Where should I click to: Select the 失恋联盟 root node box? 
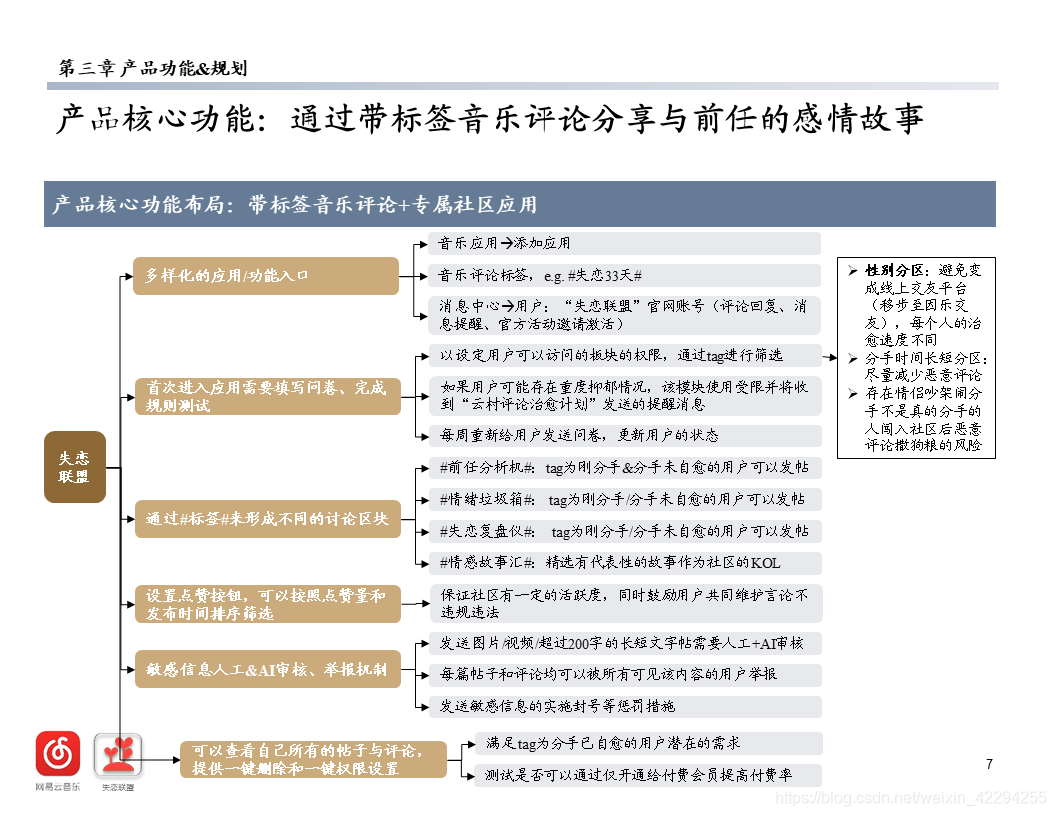[75, 467]
